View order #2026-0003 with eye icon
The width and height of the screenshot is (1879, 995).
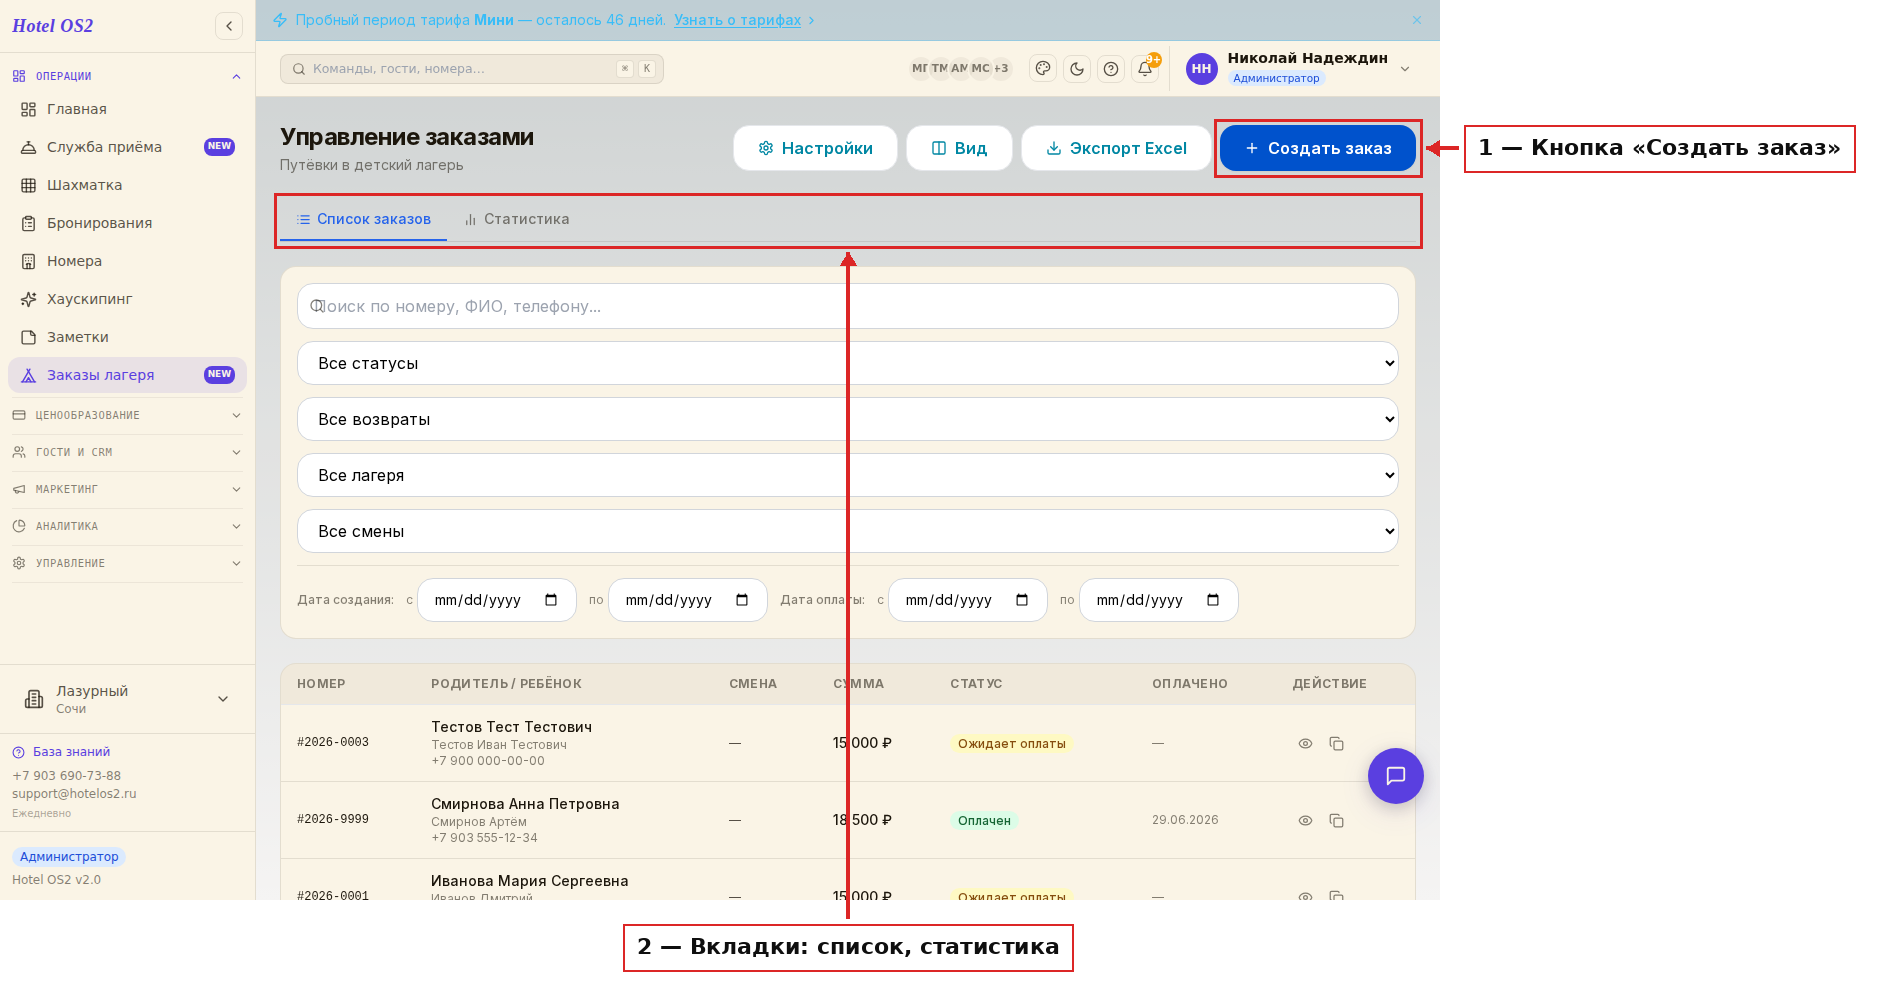coord(1305,744)
